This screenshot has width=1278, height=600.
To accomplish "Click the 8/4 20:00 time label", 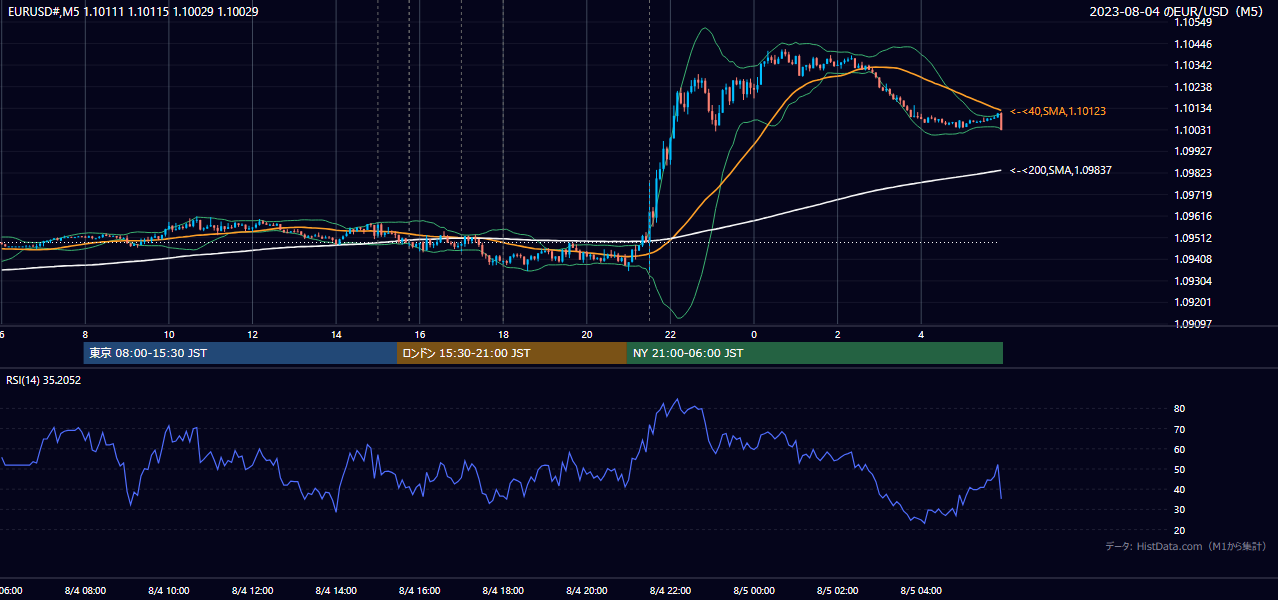I will click(587, 590).
